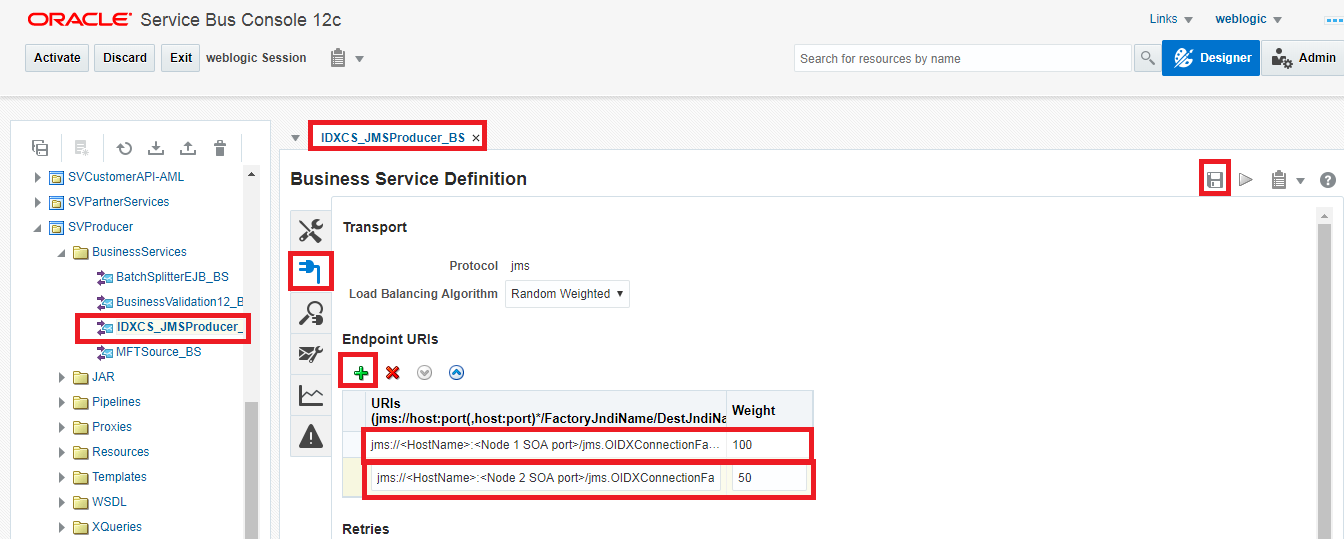Image resolution: width=1344 pixels, height=539 pixels.
Task: Click the Activate button
Action: [x=57, y=58]
